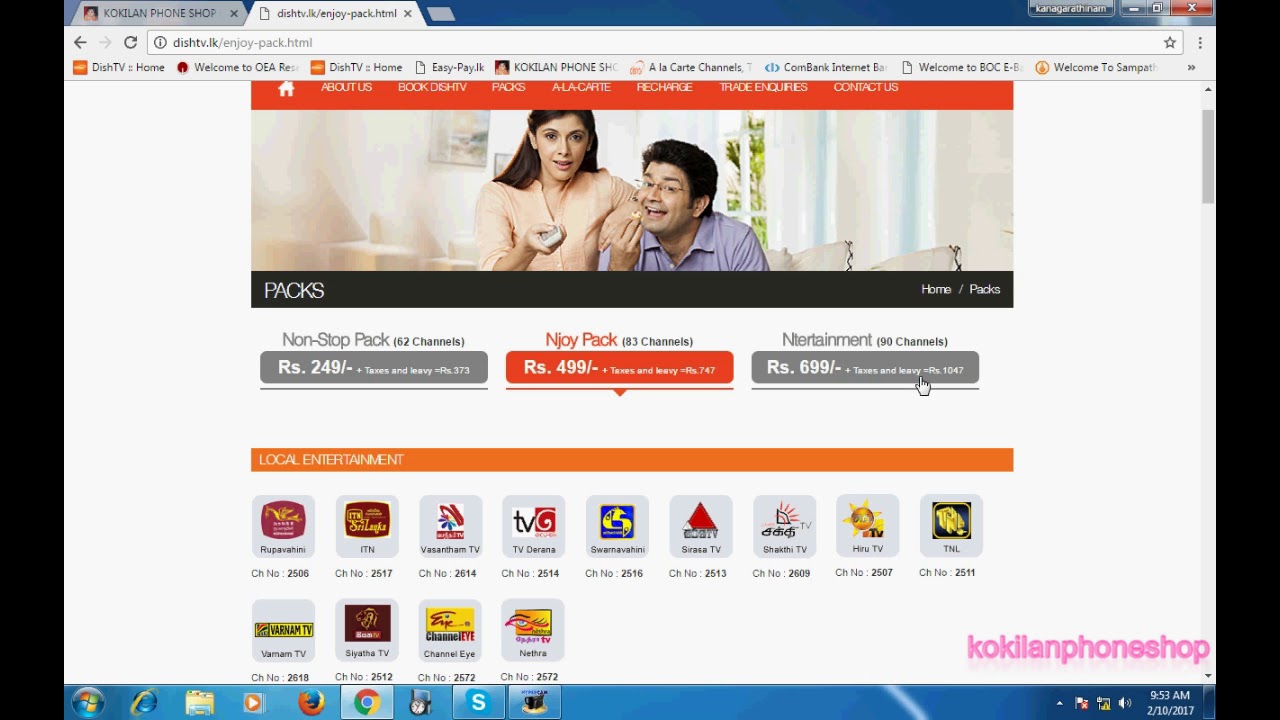This screenshot has width=1280, height=720.
Task: Open the A-LA-CARTE menu item
Action: click(581, 87)
